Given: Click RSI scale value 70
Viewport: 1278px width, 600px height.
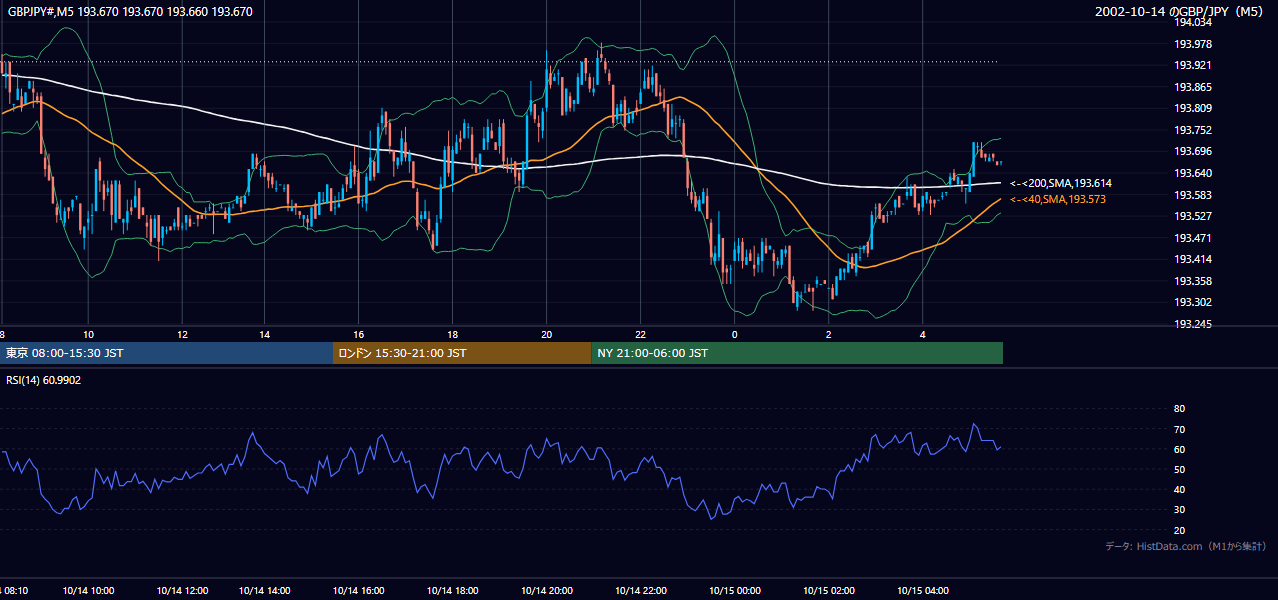Looking at the screenshot, I should coord(1179,429).
